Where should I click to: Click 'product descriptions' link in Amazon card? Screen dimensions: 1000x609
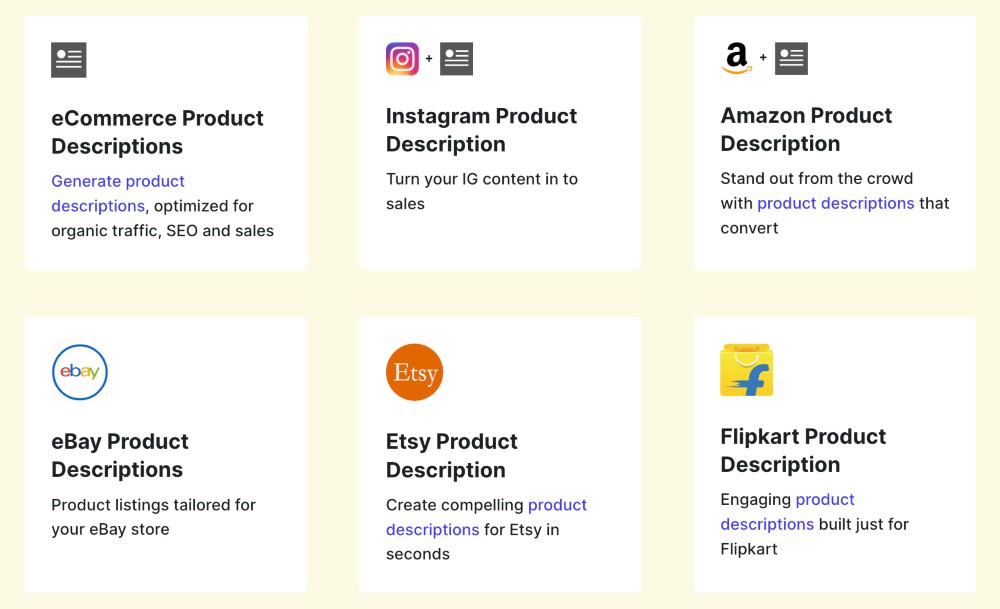click(835, 203)
